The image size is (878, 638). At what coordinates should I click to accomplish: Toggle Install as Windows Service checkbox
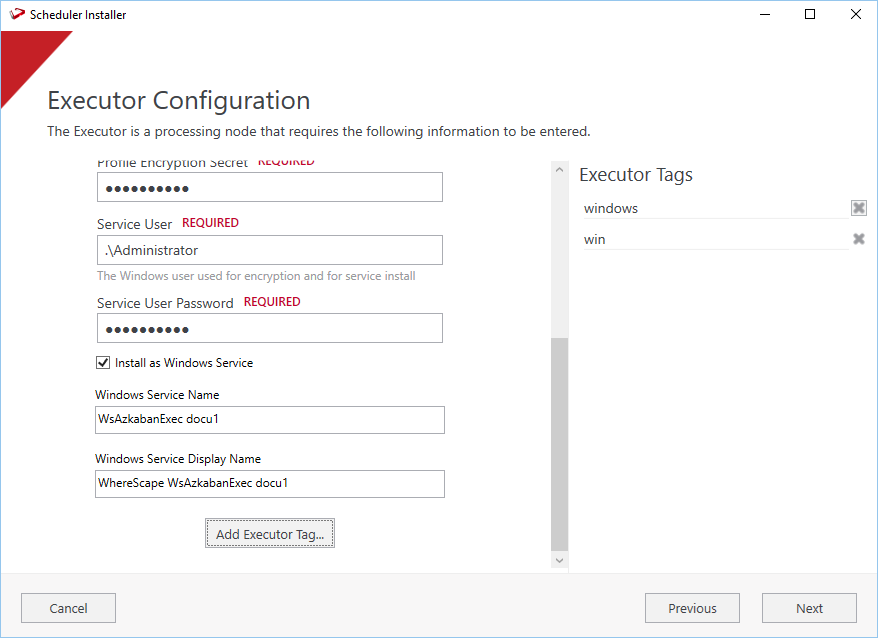point(103,363)
